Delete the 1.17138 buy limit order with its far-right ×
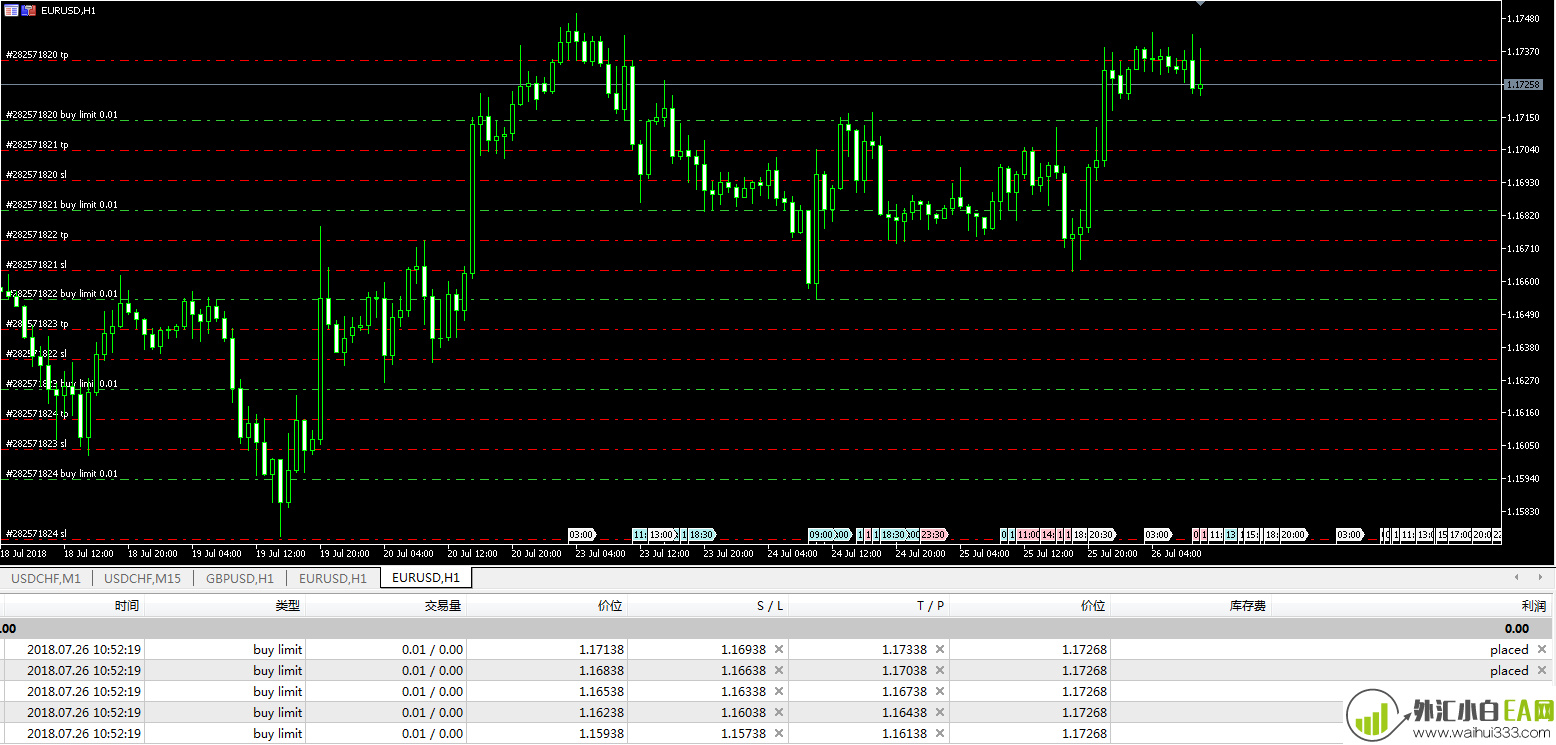 (1542, 649)
